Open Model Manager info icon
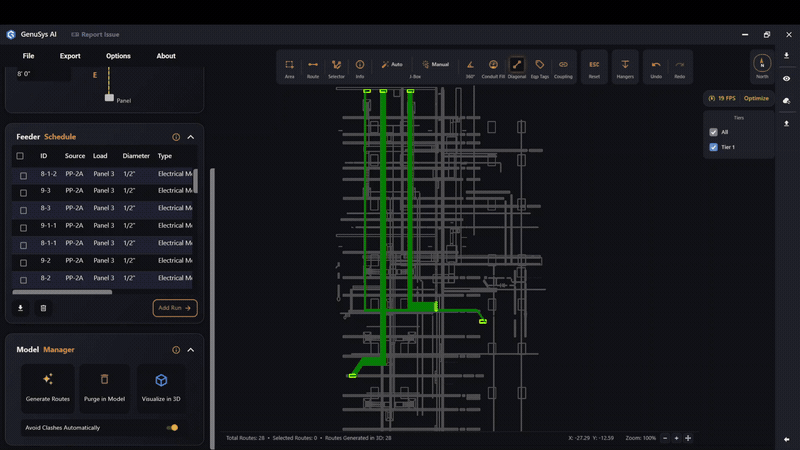 (x=176, y=350)
